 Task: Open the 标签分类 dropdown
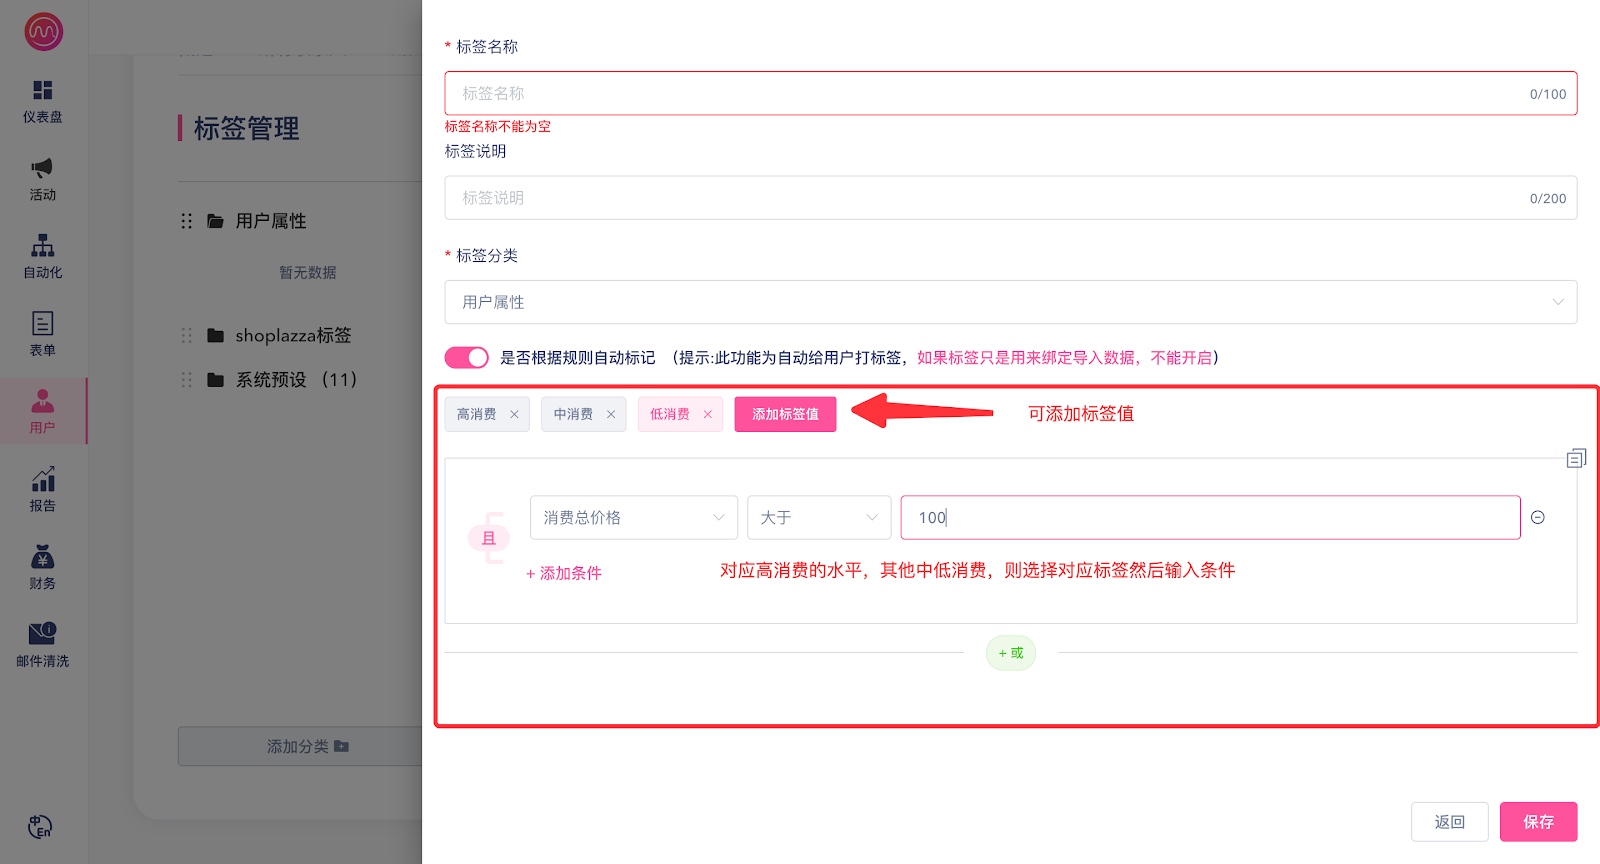click(1010, 302)
